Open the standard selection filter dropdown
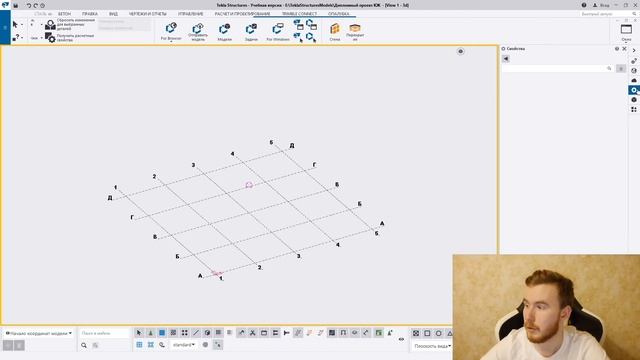 point(183,345)
